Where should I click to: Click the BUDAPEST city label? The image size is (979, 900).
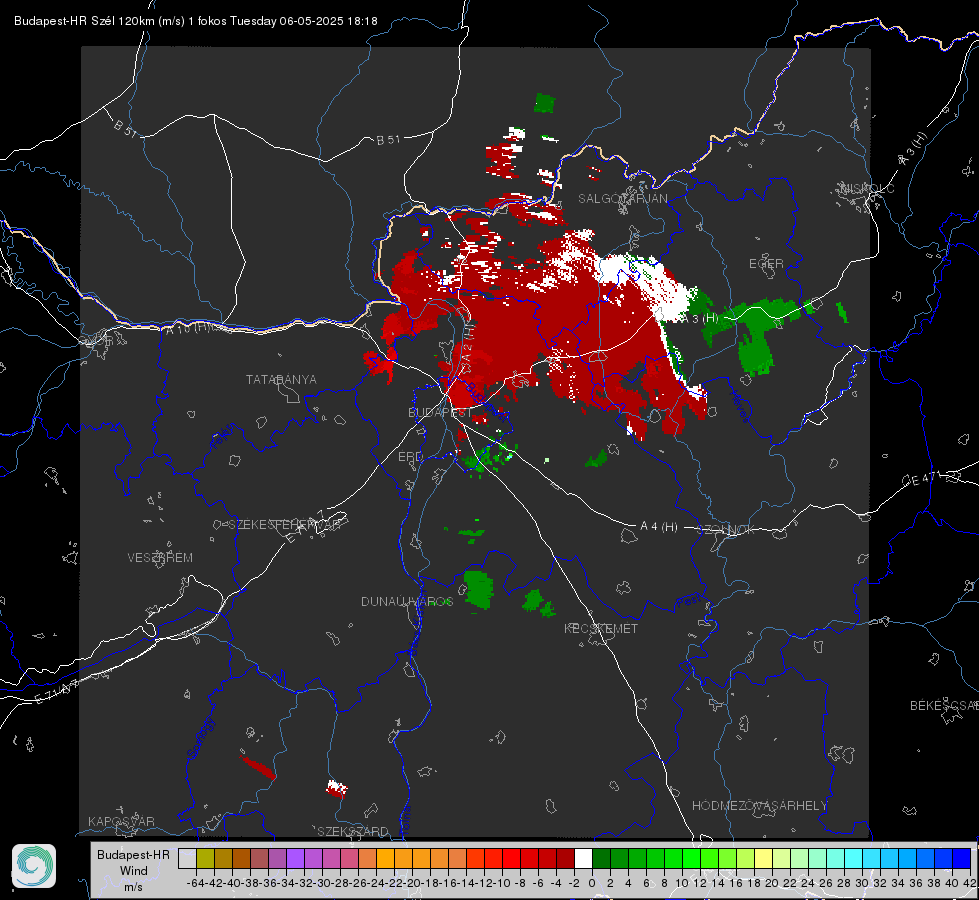click(440, 412)
